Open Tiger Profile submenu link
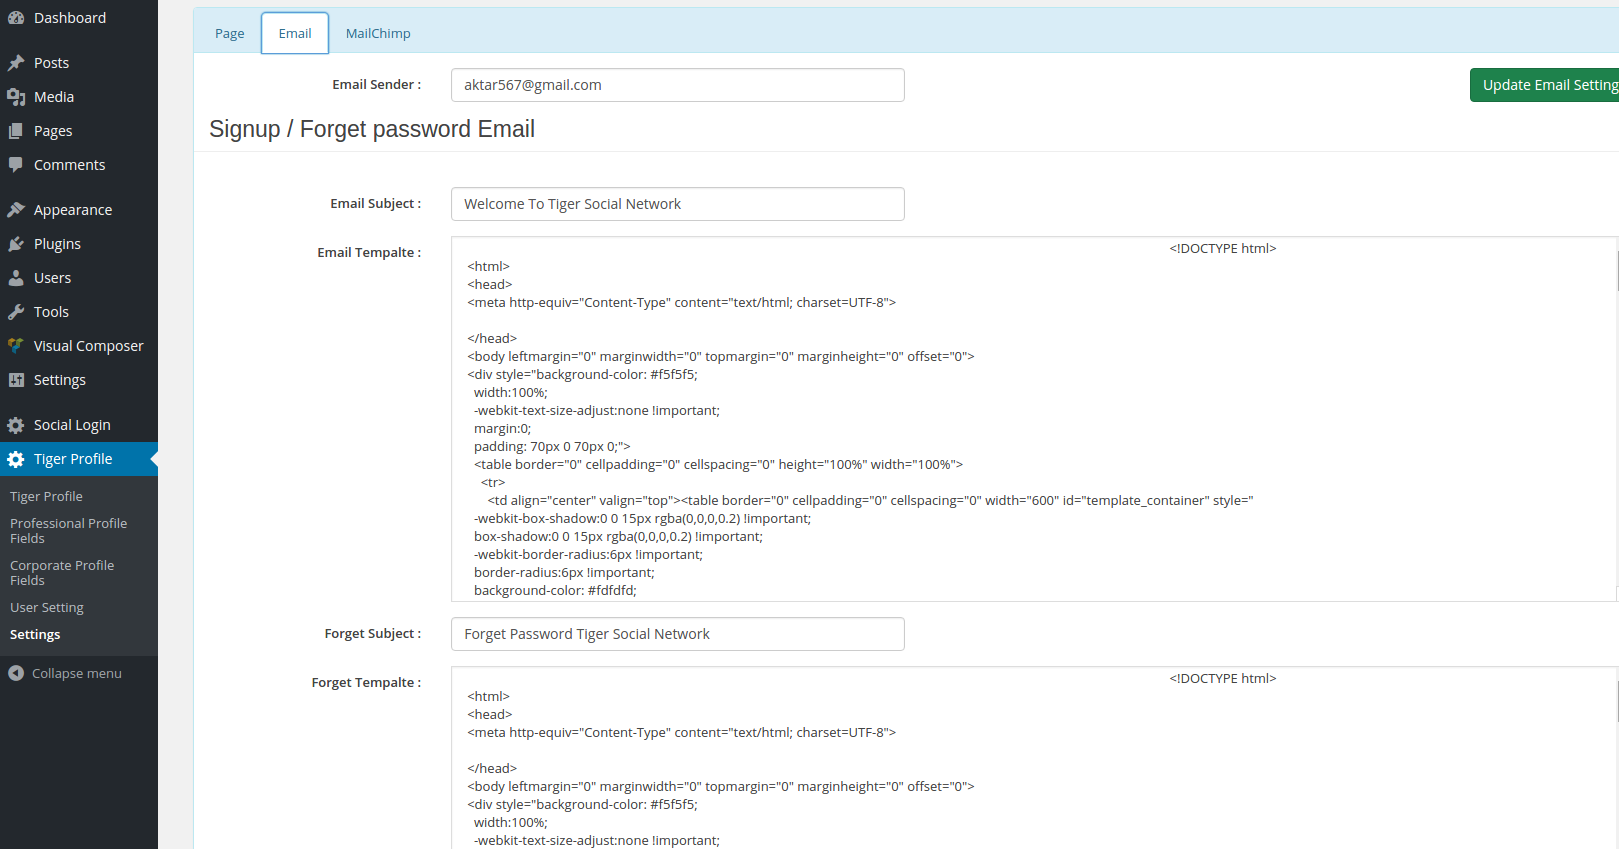The height and width of the screenshot is (849, 1619). click(x=46, y=496)
